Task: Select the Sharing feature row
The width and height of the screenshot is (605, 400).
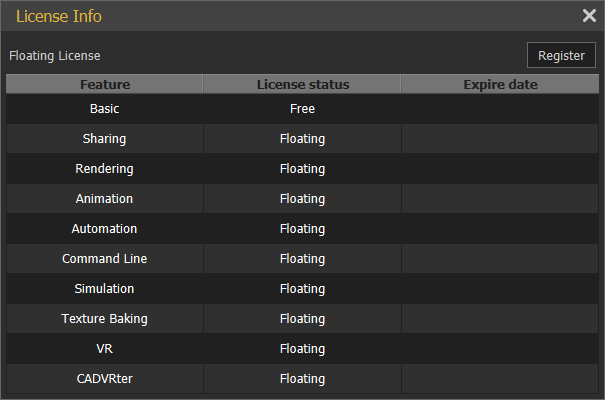Action: coord(105,139)
